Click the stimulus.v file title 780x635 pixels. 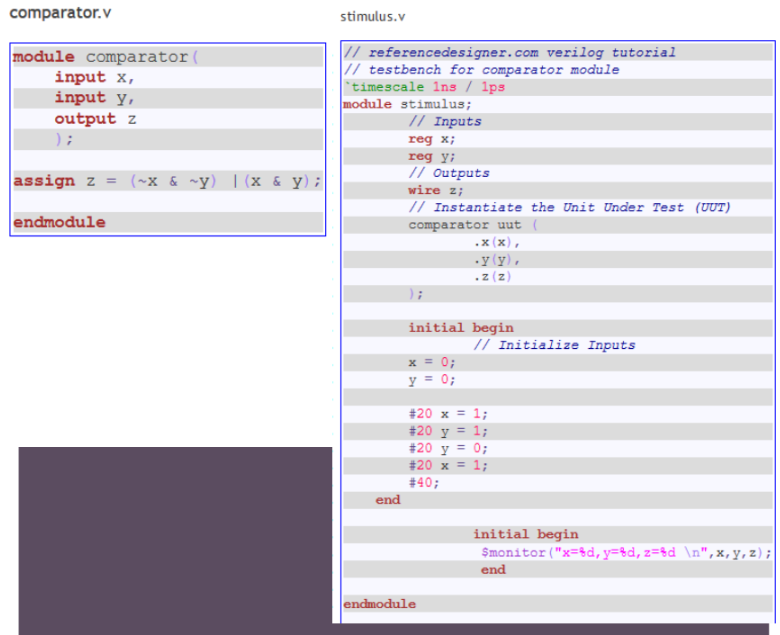373,17
